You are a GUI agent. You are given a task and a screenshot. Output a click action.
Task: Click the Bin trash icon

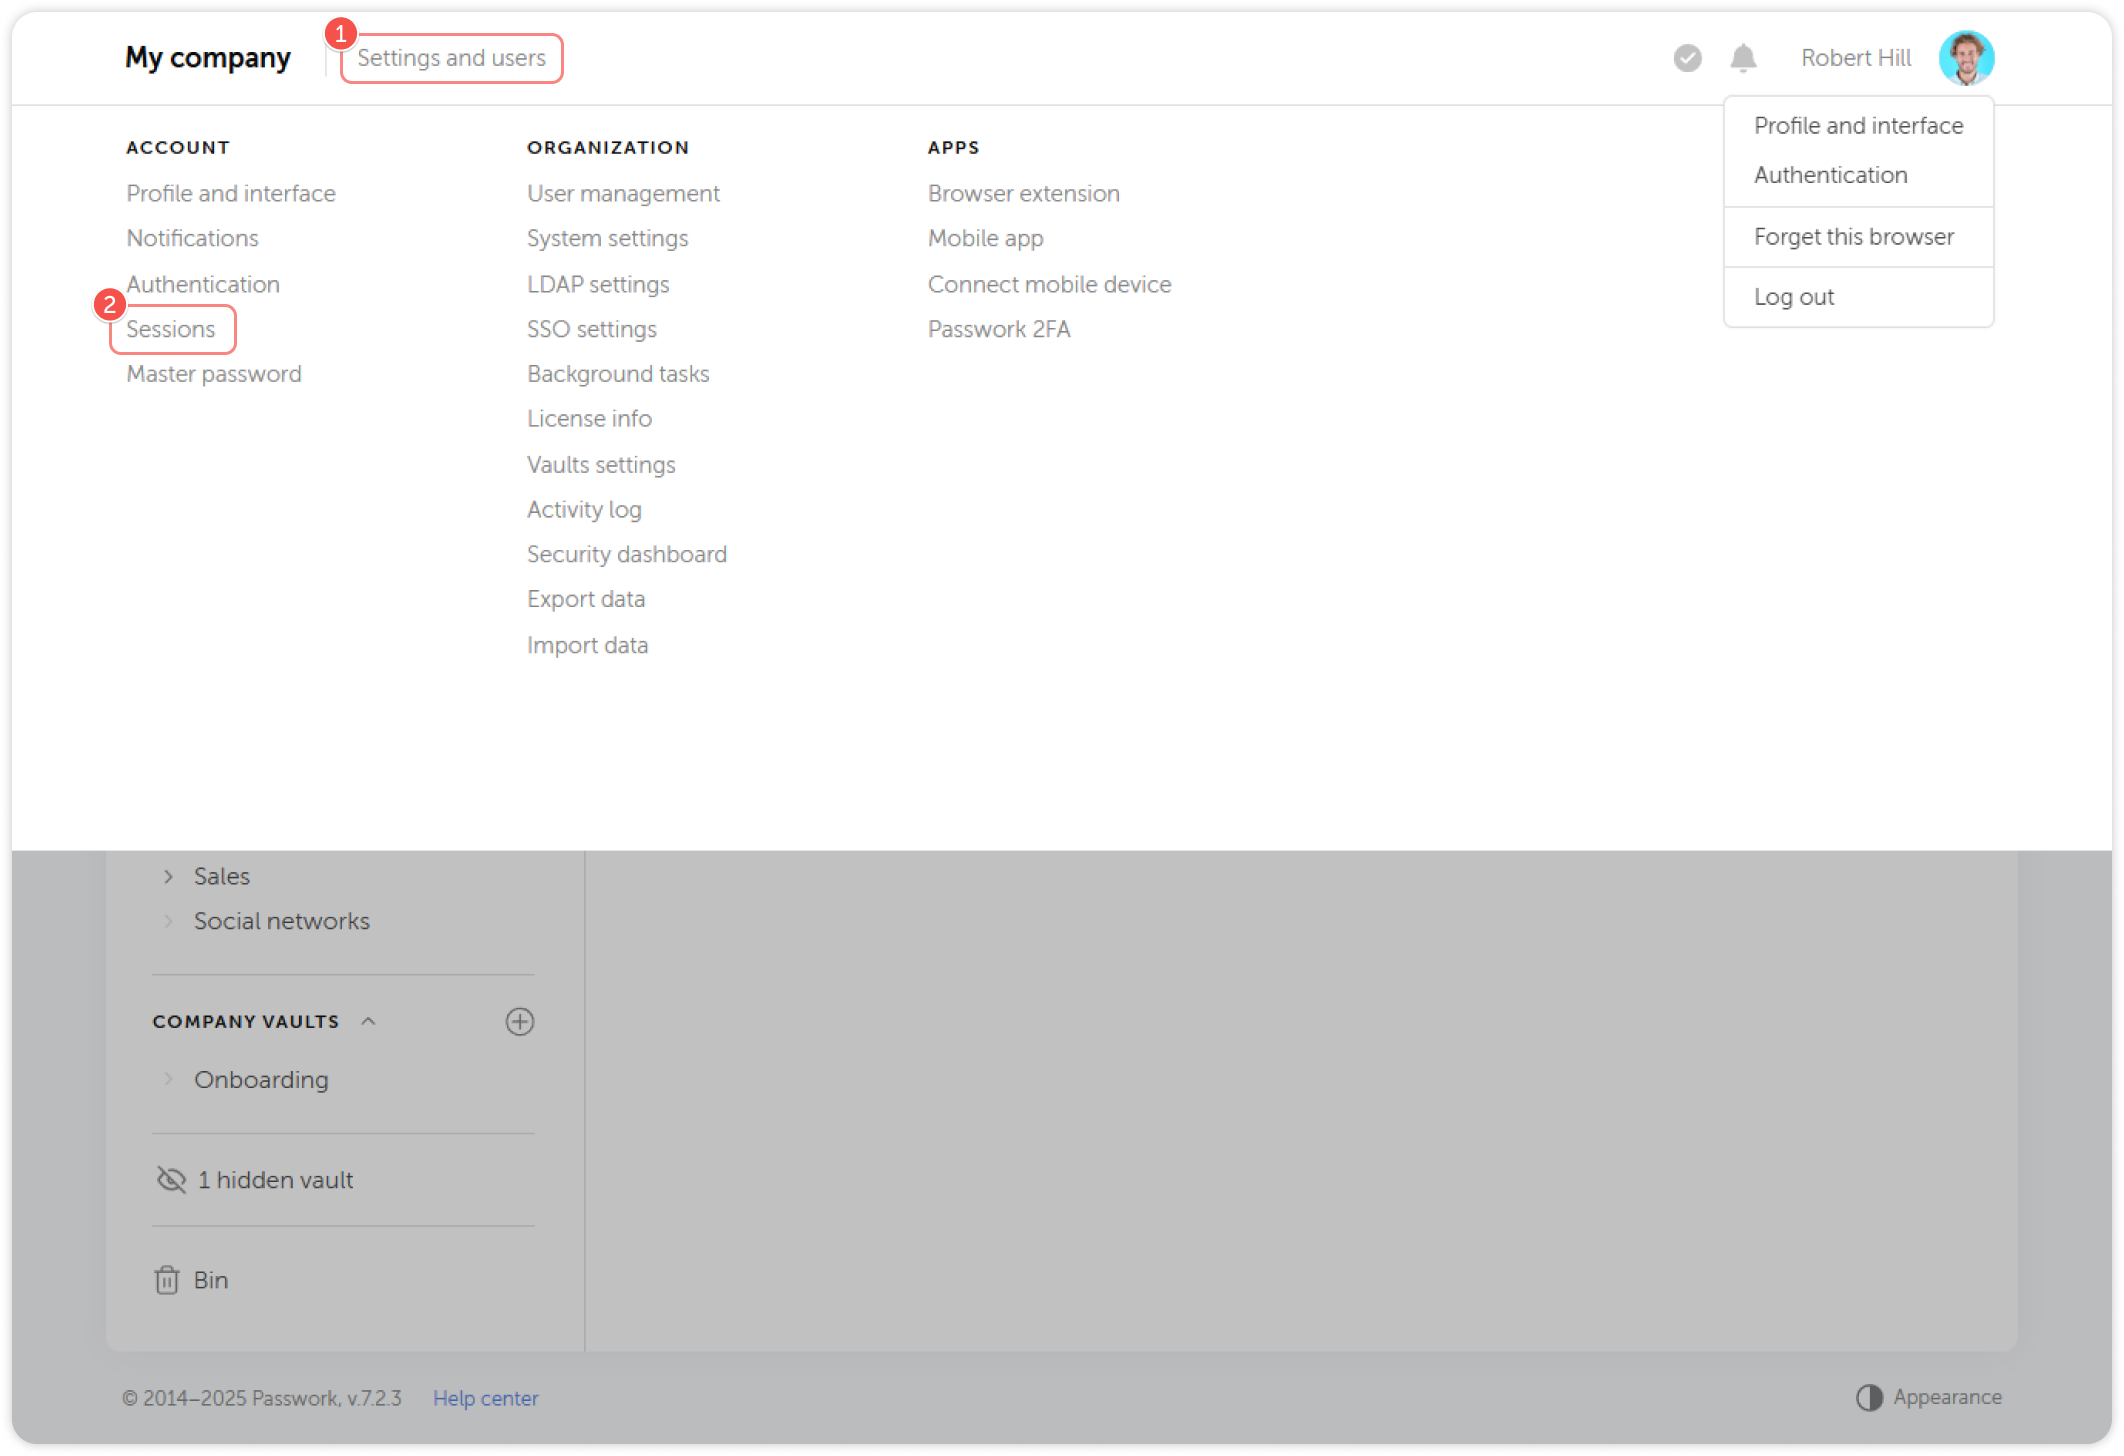pos(167,1280)
